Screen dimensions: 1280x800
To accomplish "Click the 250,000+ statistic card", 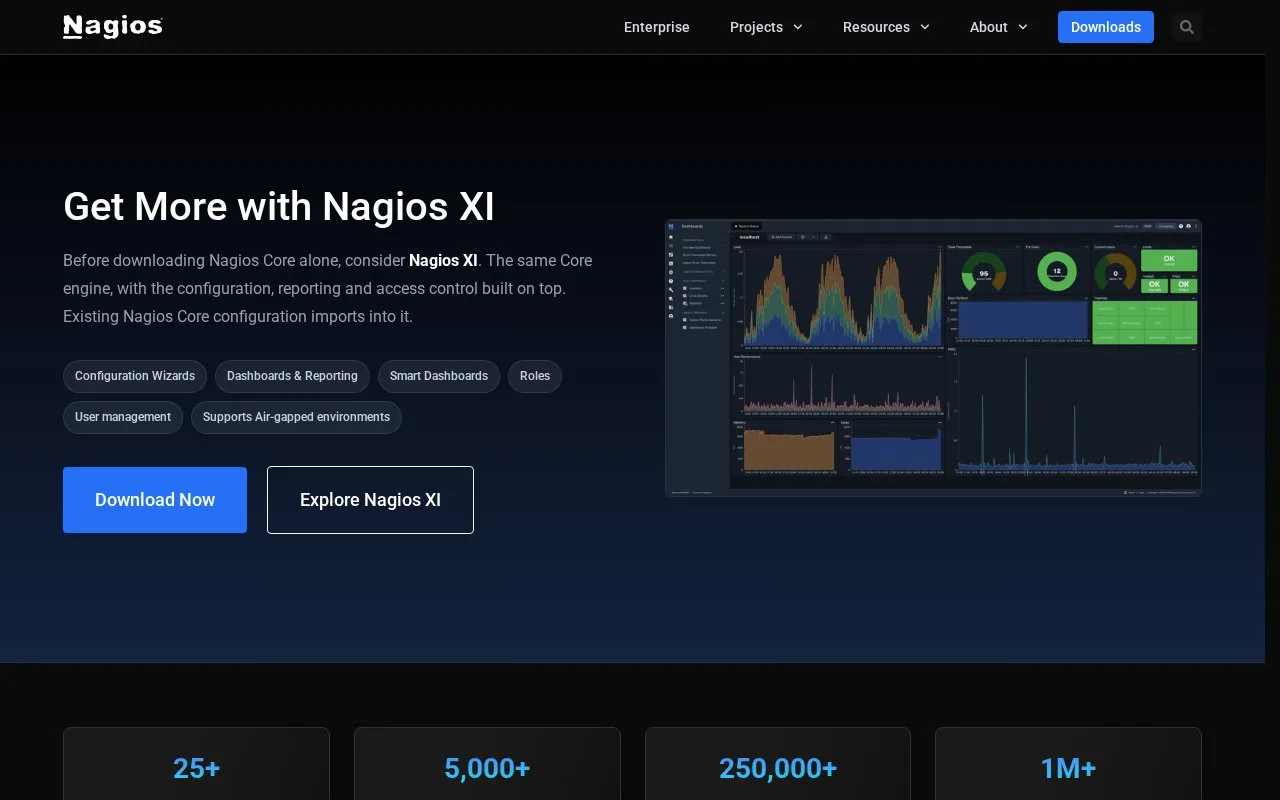I will [x=778, y=764].
